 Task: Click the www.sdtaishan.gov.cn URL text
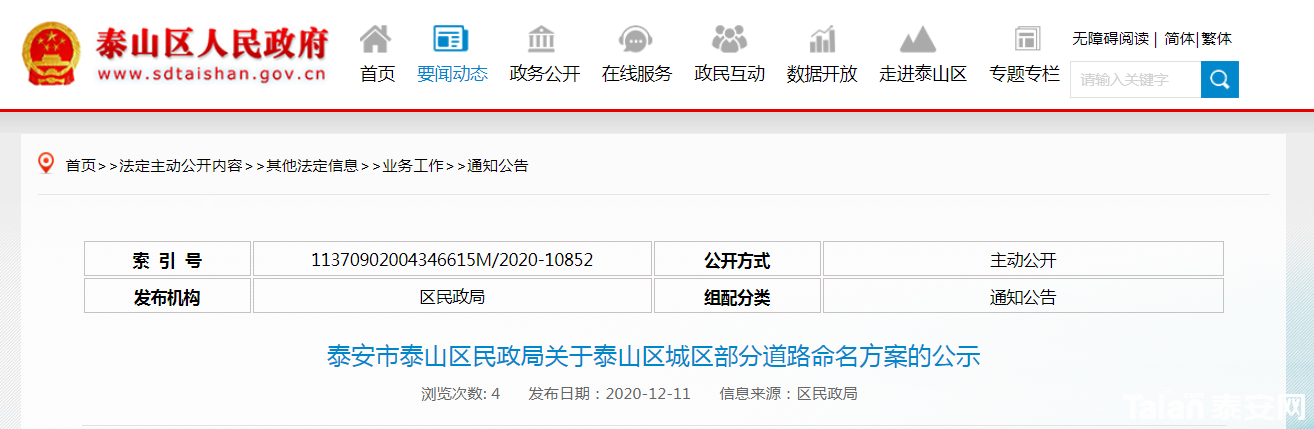pyautogui.click(x=212, y=75)
